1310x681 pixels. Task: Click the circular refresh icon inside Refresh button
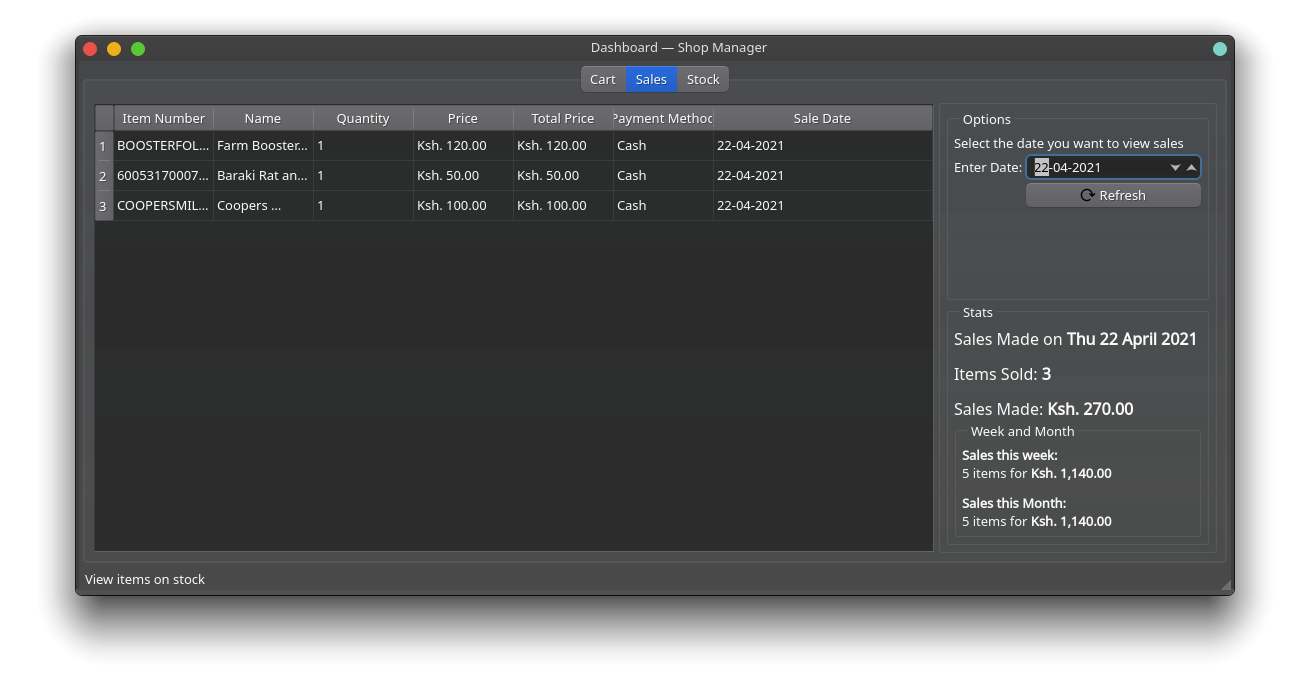(1087, 195)
